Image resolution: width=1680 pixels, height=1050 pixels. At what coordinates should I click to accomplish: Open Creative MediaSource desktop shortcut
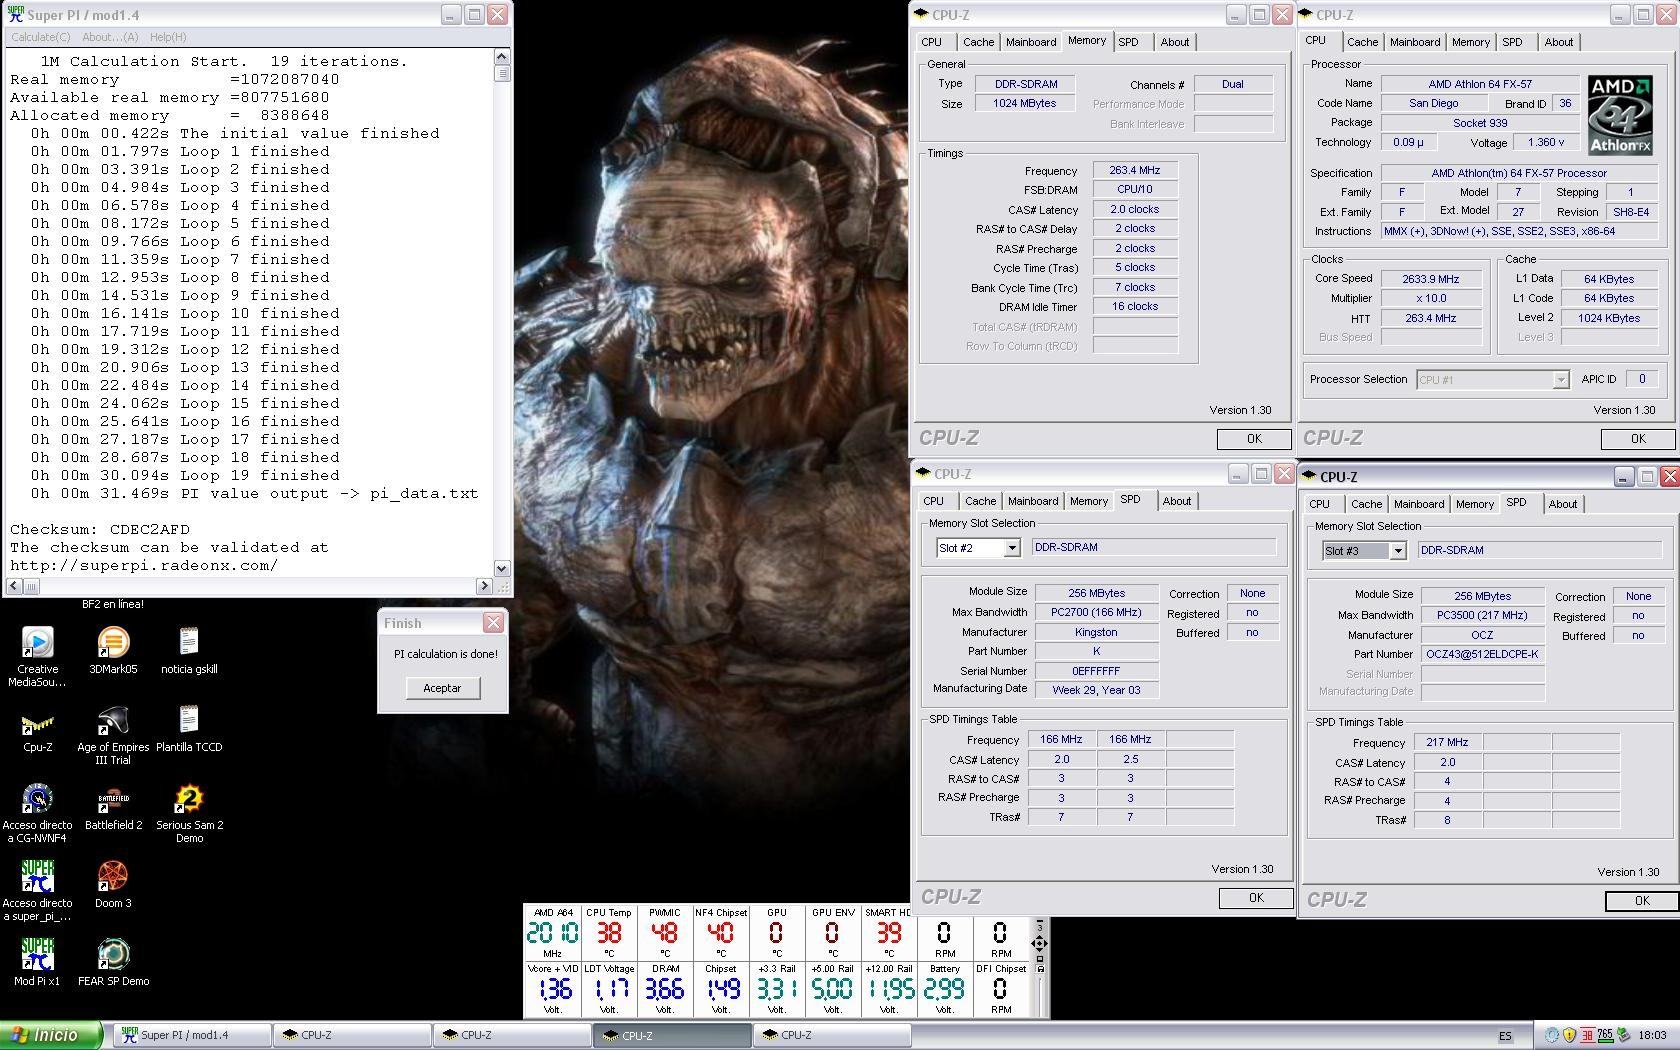pyautogui.click(x=37, y=643)
